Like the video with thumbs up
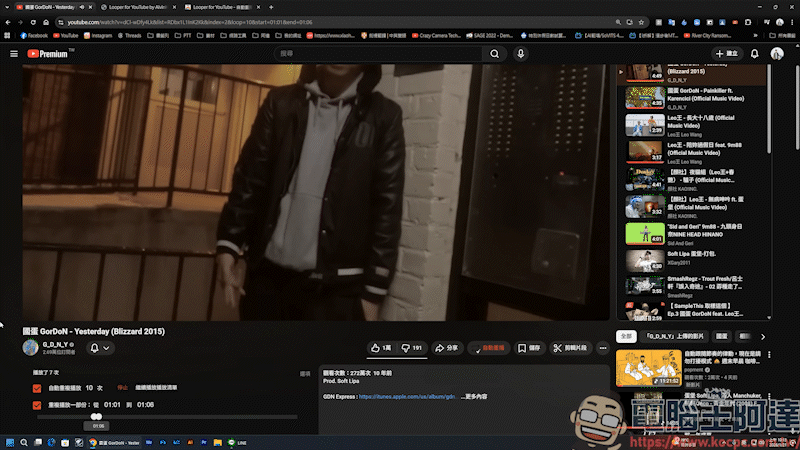 [x=381, y=348]
